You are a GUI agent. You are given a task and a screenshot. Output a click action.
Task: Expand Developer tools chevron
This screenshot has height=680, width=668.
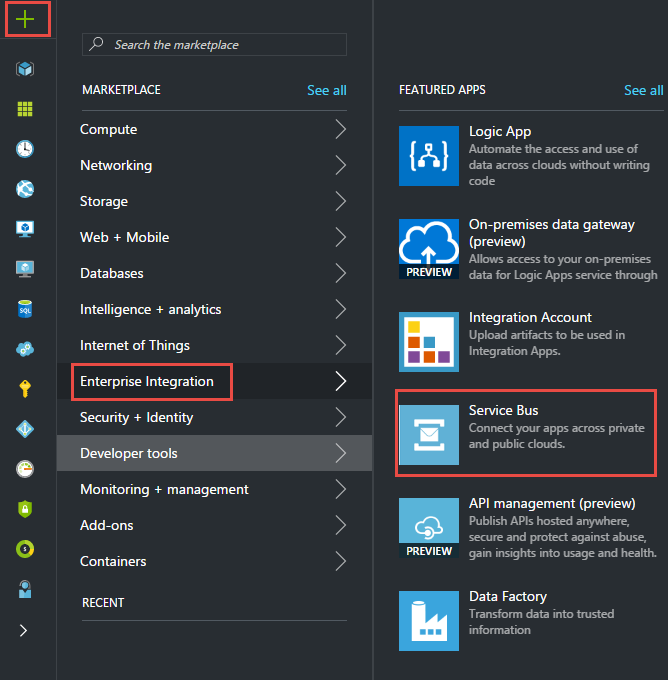click(341, 453)
